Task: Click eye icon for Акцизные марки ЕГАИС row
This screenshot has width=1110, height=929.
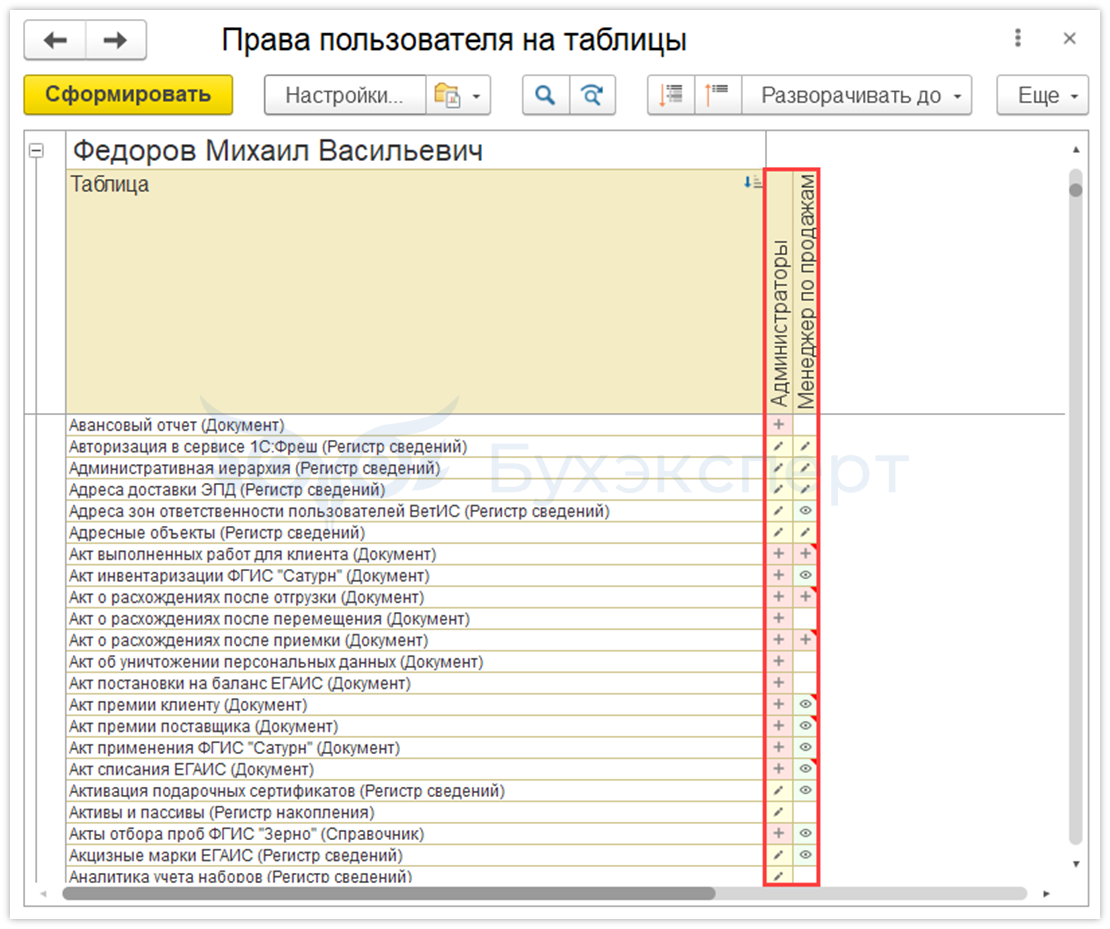Action: (806, 855)
